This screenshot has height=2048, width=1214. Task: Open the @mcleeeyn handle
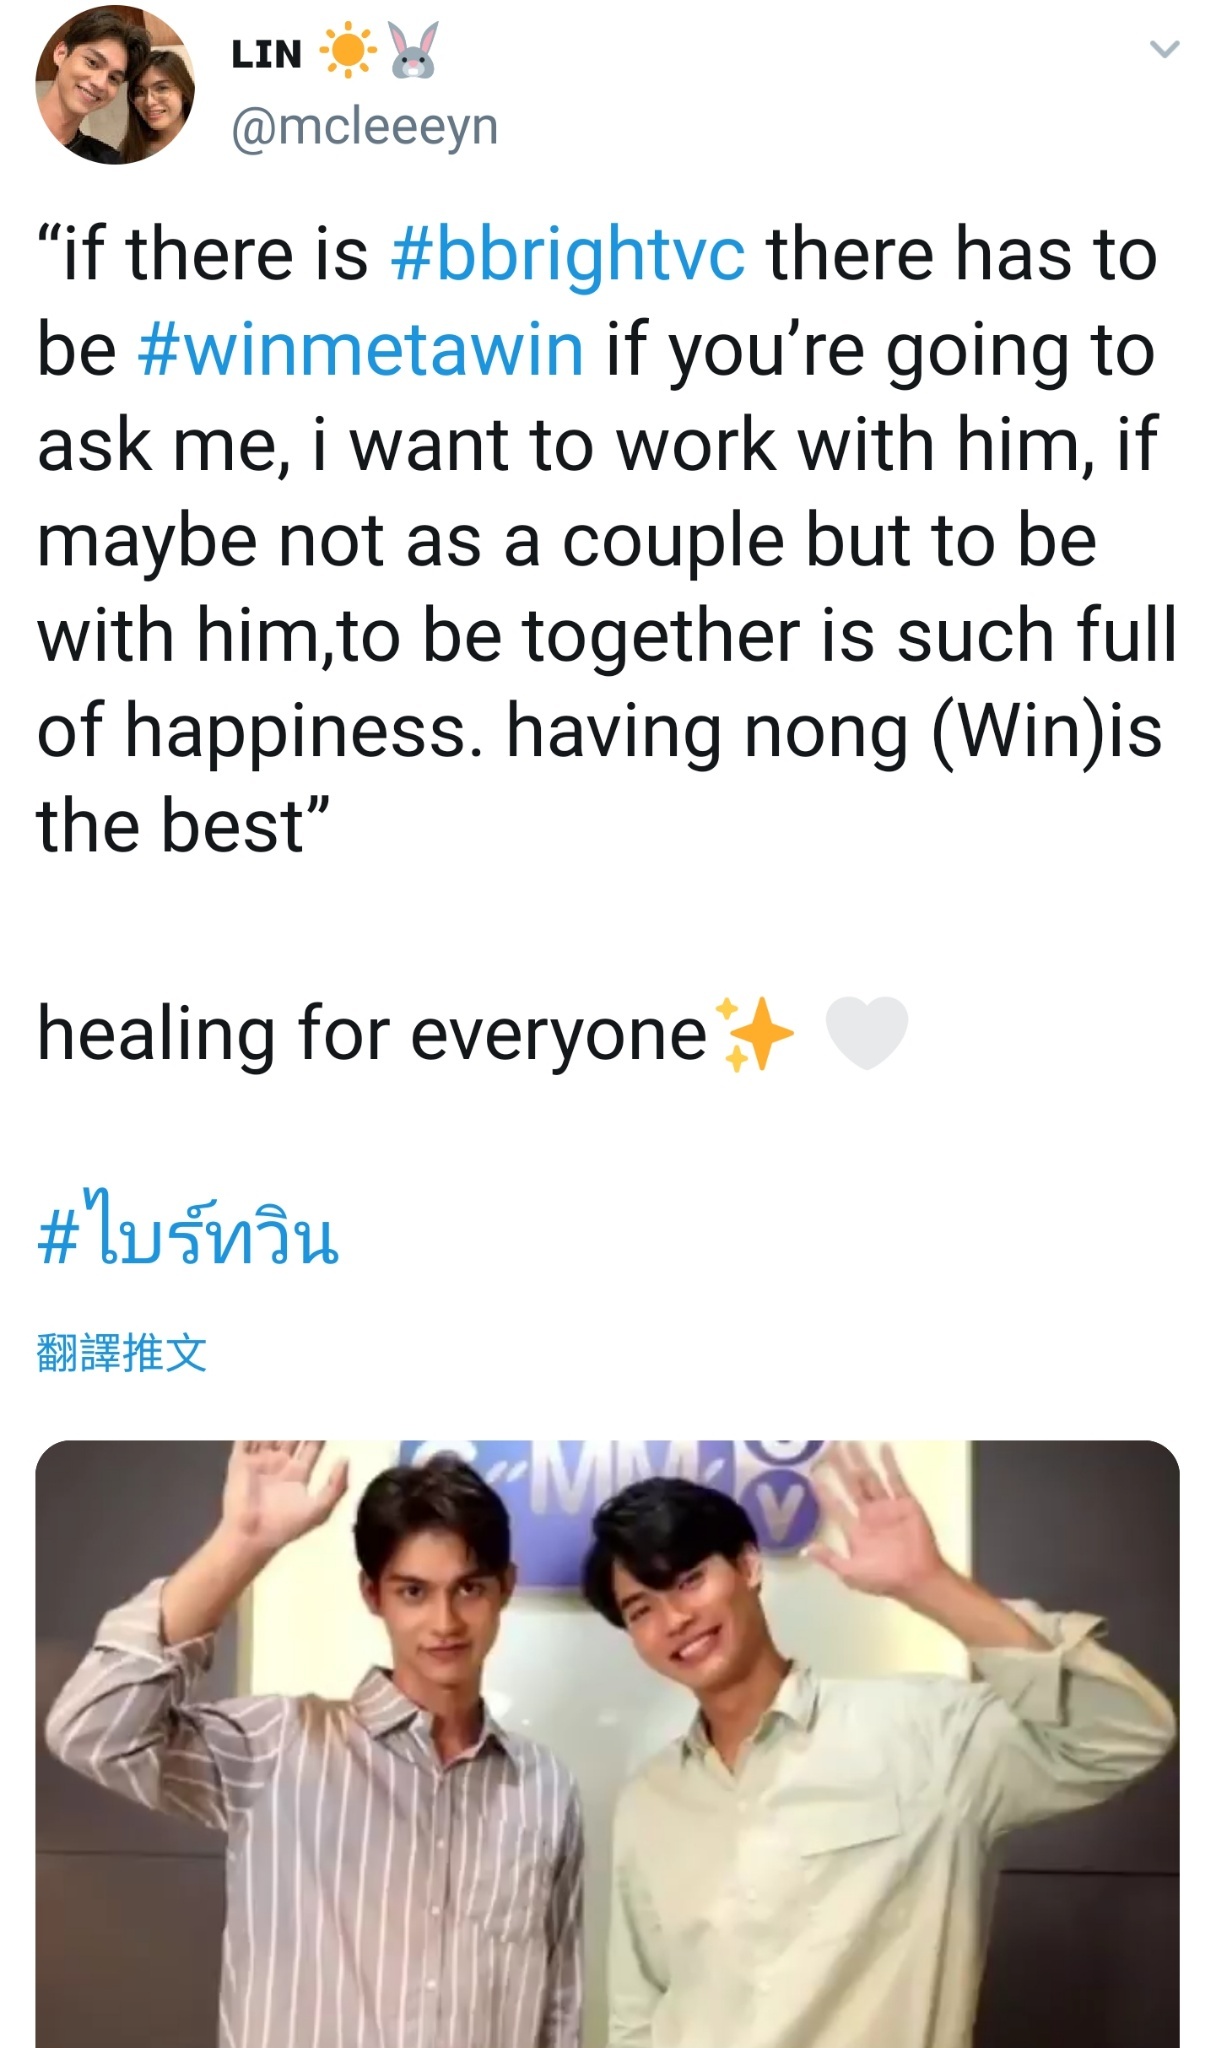[364, 127]
